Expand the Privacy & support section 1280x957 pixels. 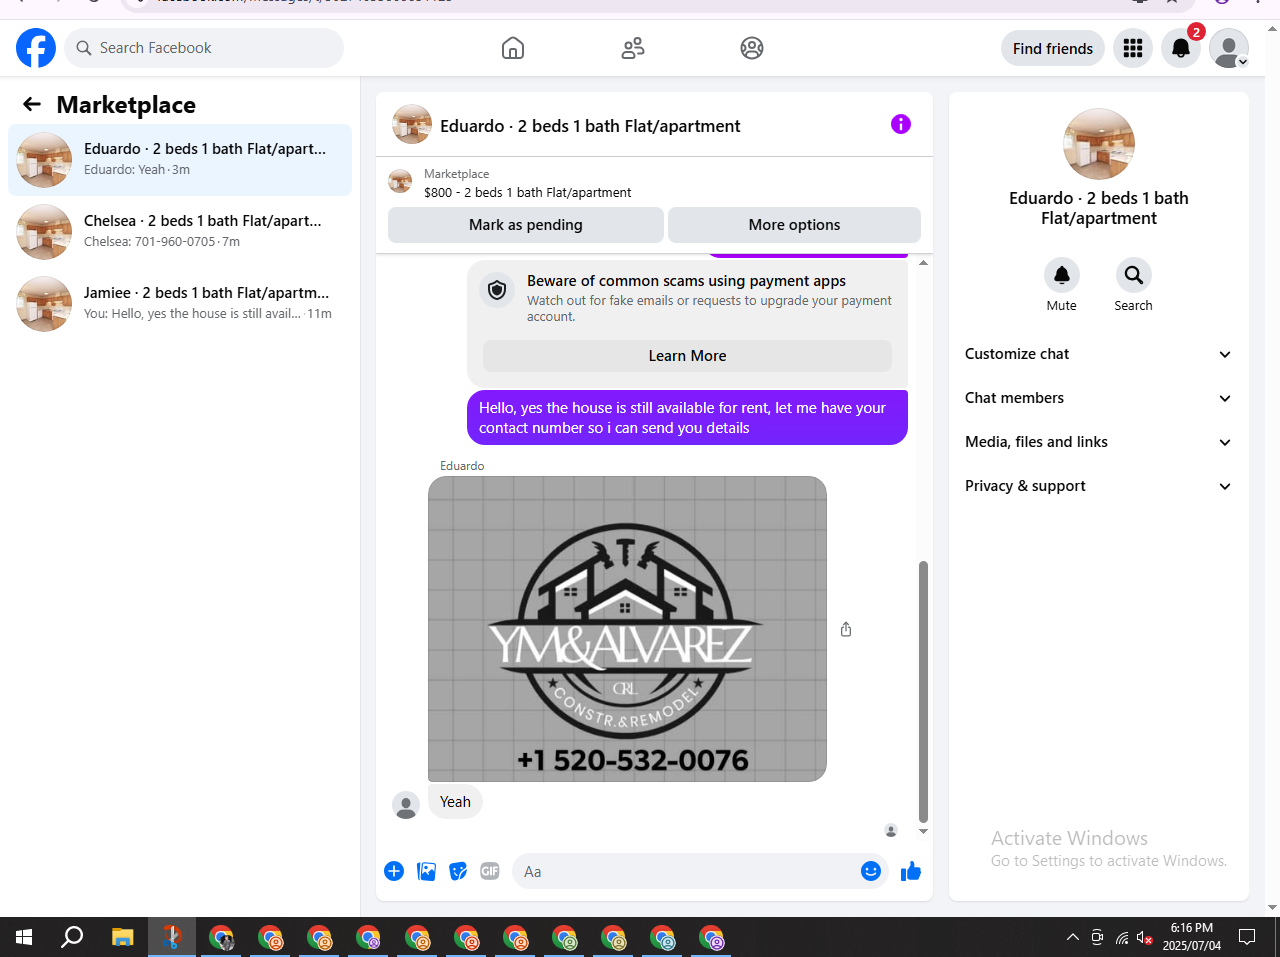click(x=1098, y=486)
